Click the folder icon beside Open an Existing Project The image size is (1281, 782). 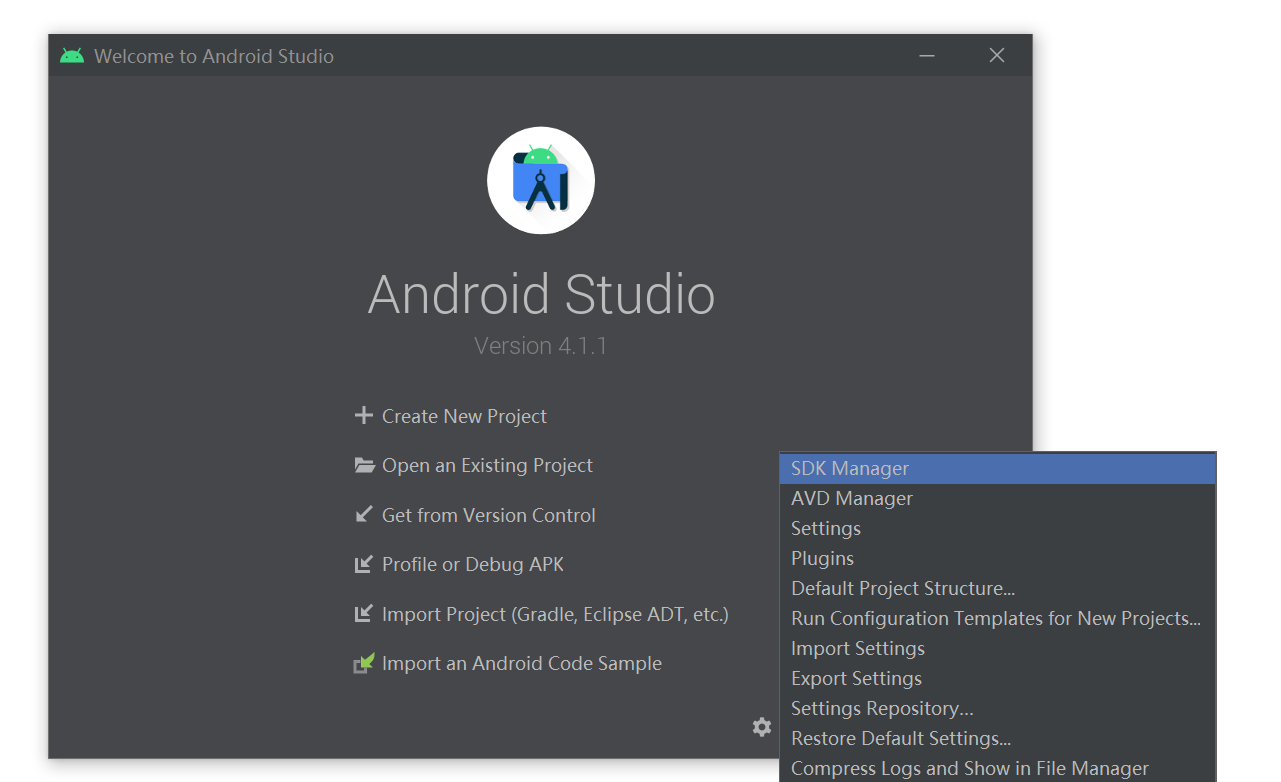[x=364, y=464]
